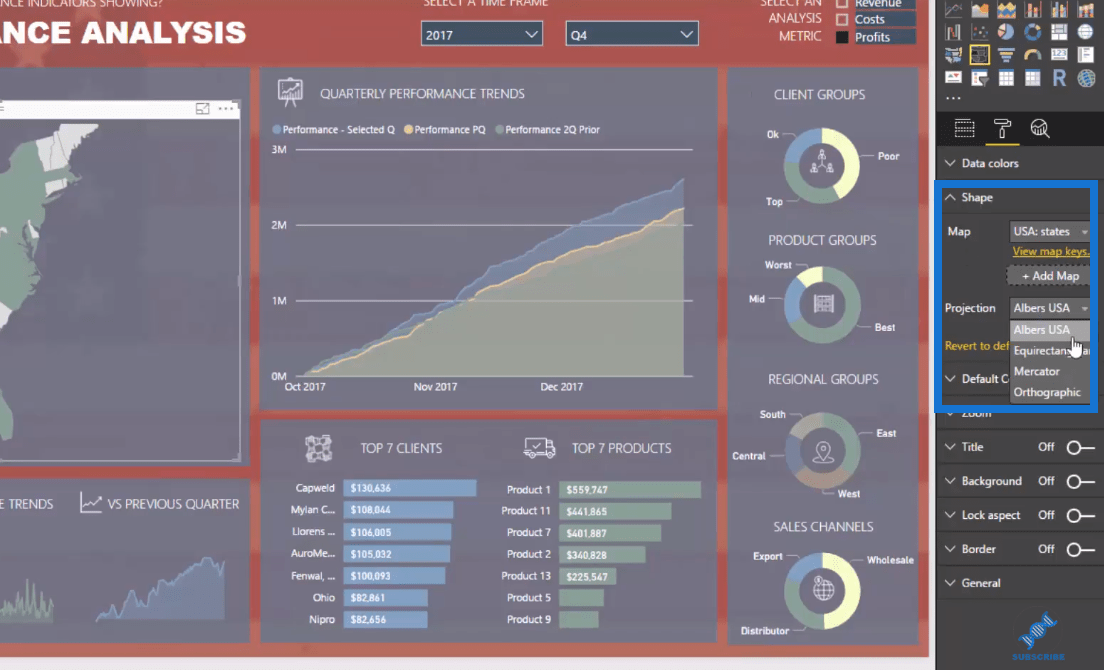
Task: Select the Funnel visualization icon
Action: coord(1006,55)
